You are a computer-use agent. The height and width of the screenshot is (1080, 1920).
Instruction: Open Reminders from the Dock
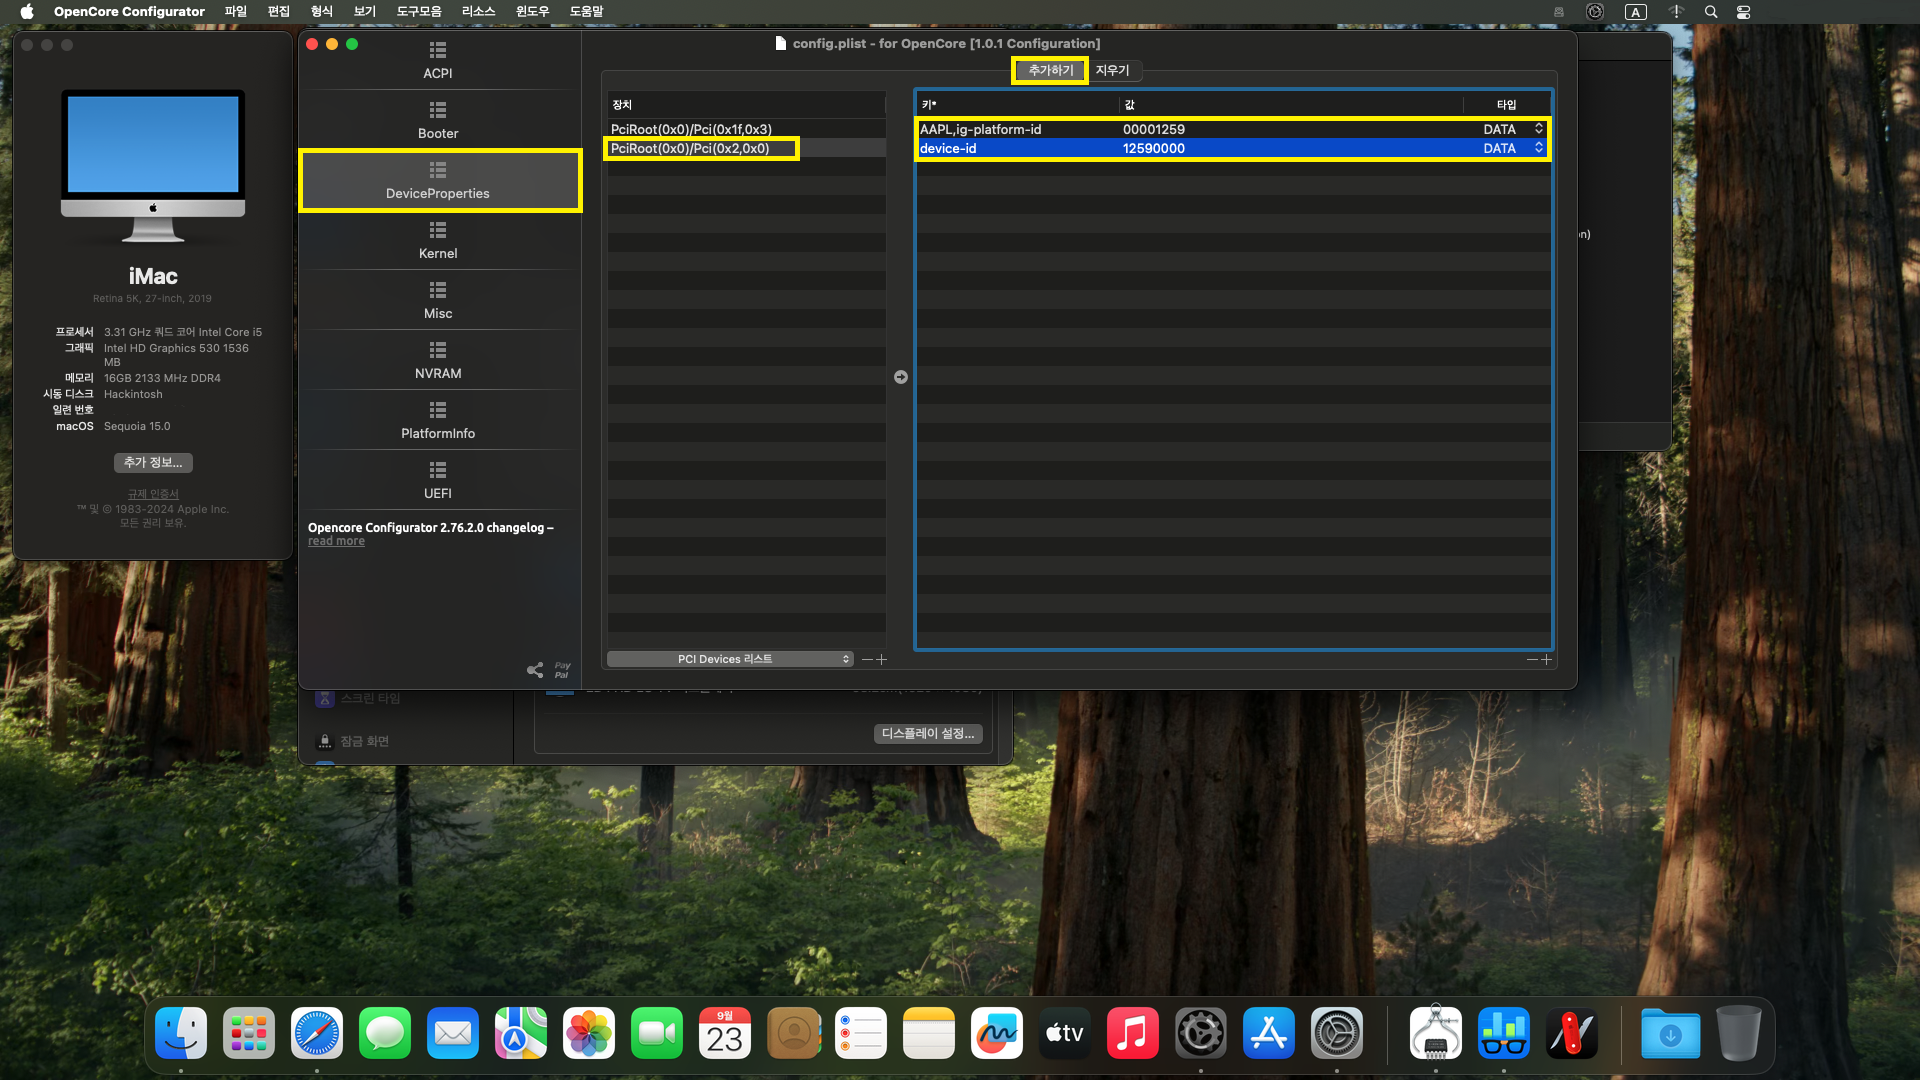point(861,1033)
